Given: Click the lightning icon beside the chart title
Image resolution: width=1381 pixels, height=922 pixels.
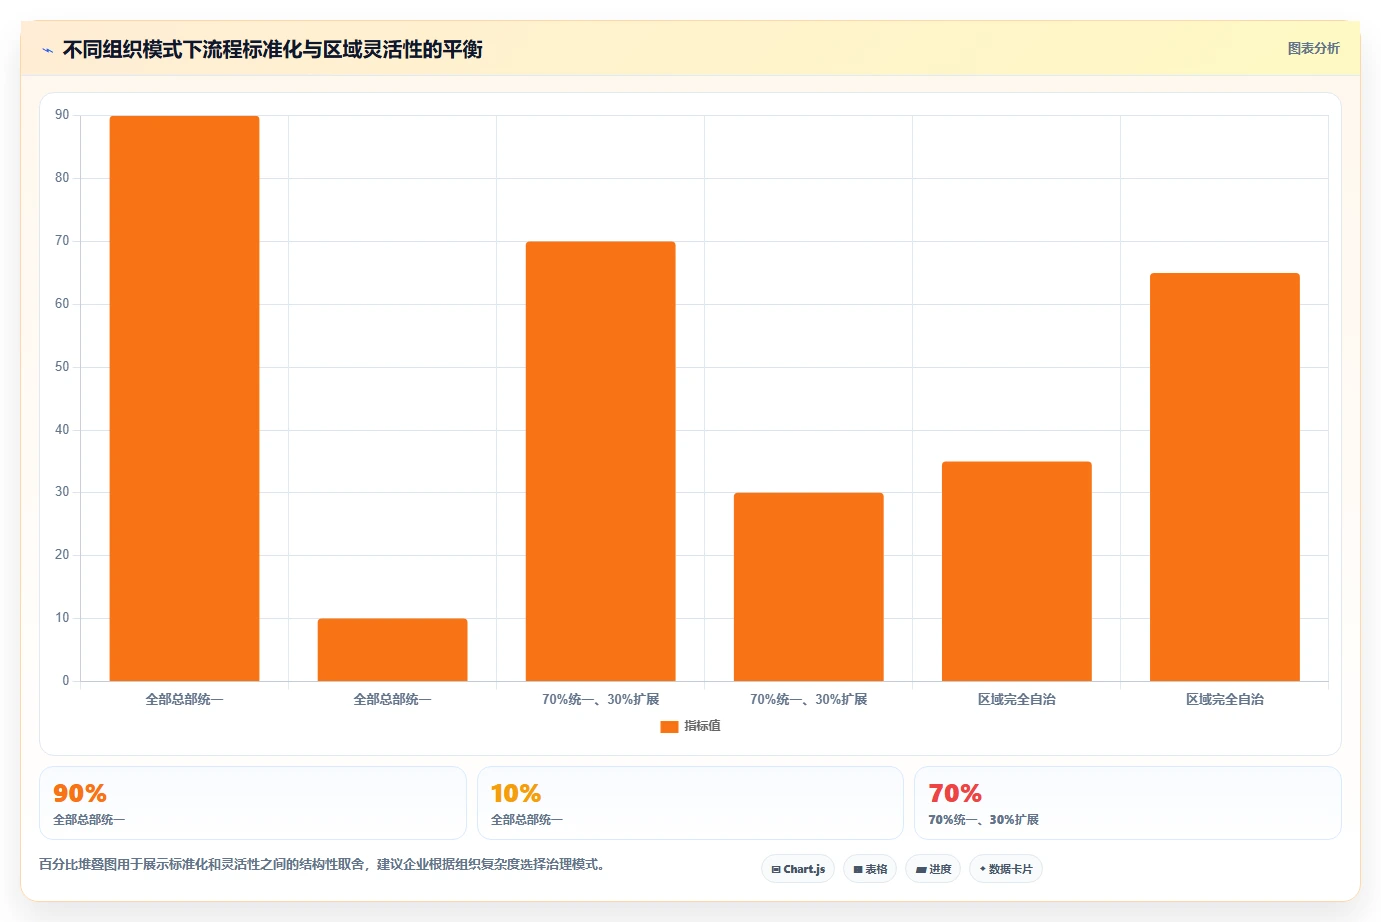Looking at the screenshot, I should point(48,50).
